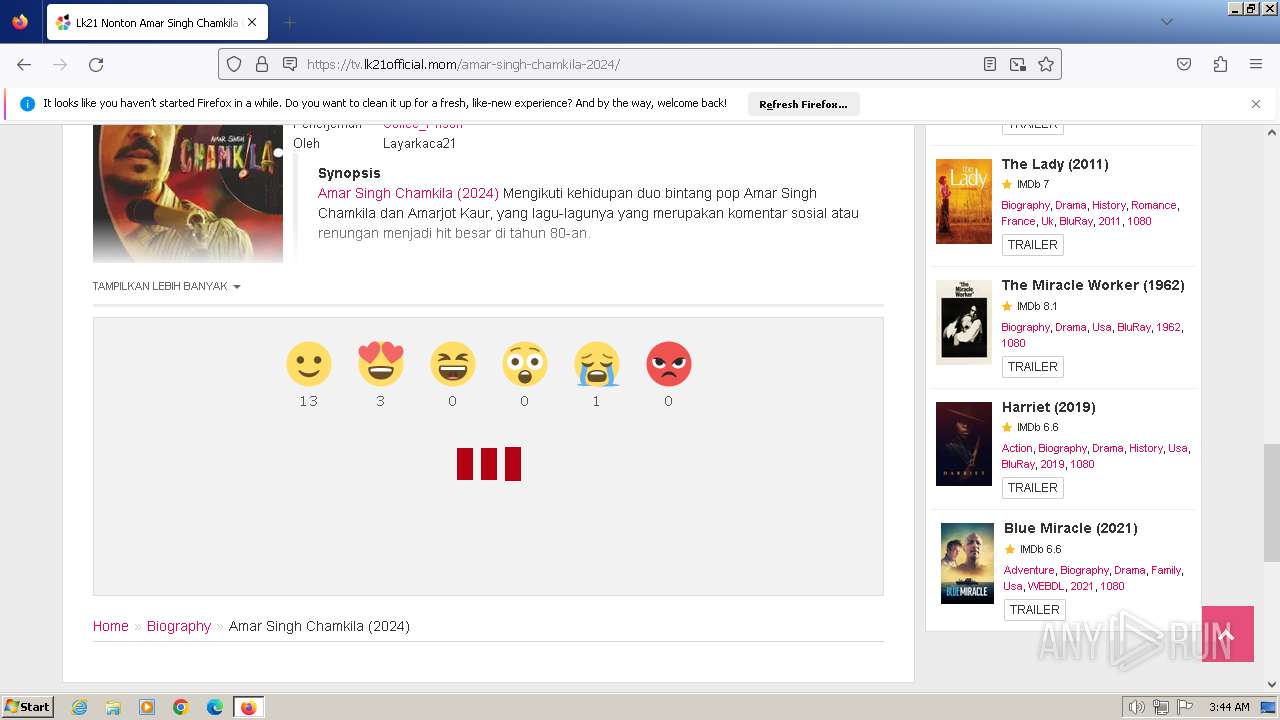Open the Pocket save icon
1280x720 pixels.
click(x=1184, y=64)
